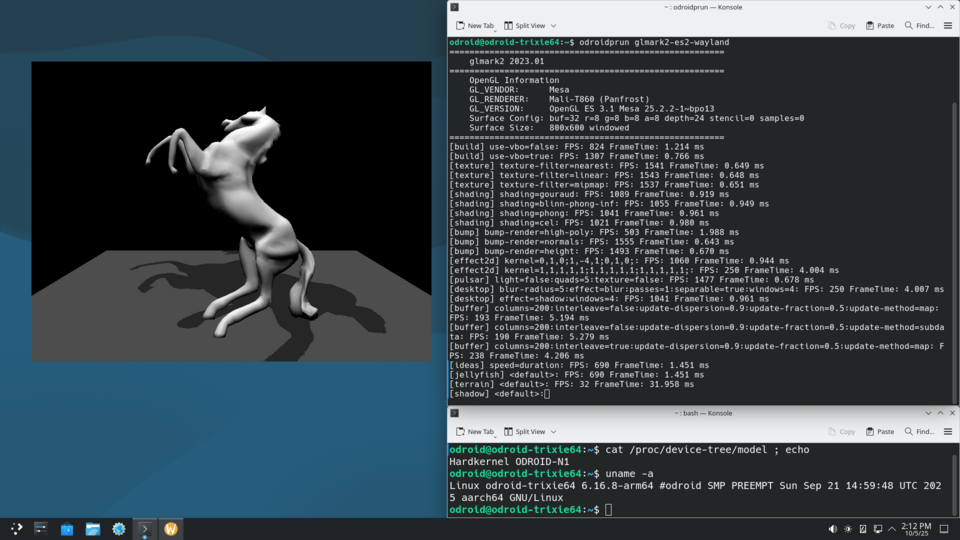Click Paste in the bash Konsole toolbar

(x=879, y=431)
